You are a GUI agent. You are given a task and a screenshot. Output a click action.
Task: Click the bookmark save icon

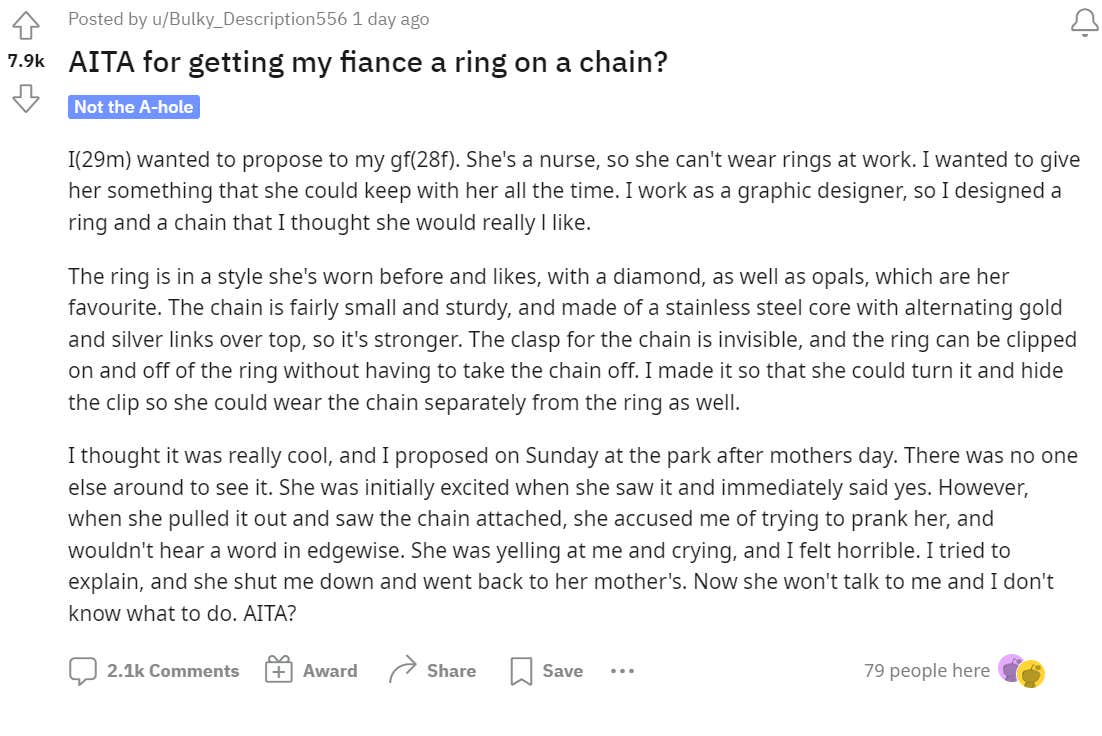(521, 671)
